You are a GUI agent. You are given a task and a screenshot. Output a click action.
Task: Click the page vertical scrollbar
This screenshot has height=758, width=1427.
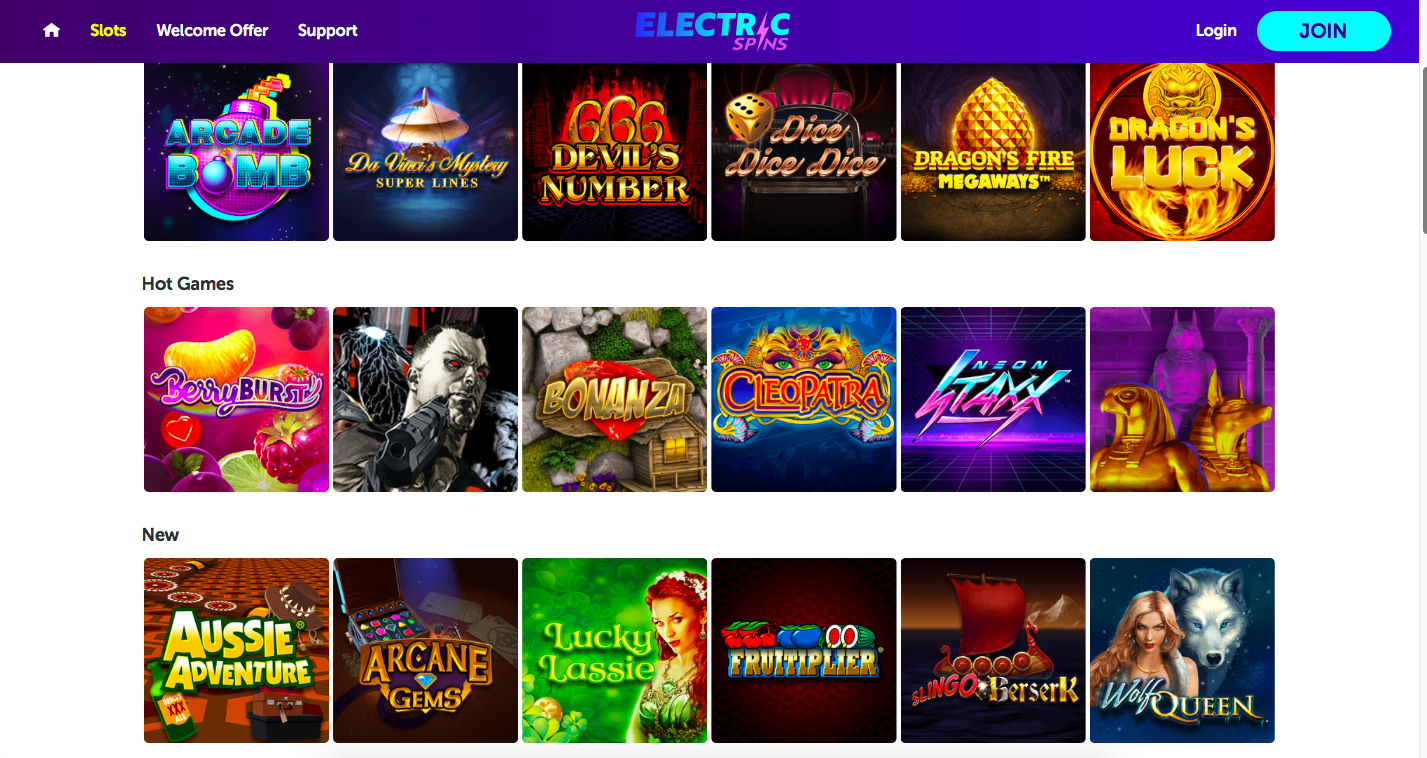(x=1422, y=150)
